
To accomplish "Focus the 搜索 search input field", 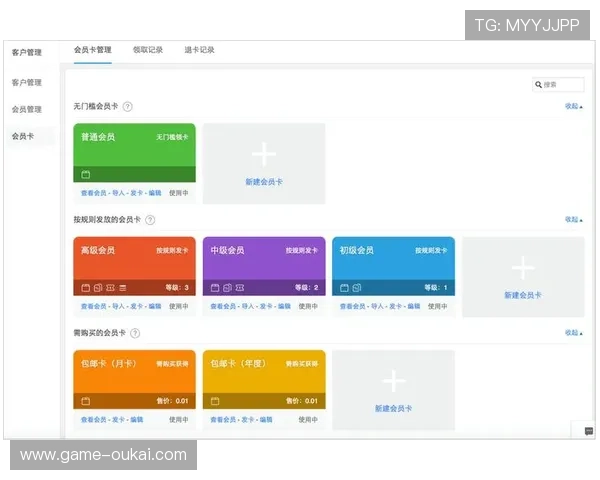I will pyautogui.click(x=558, y=85).
